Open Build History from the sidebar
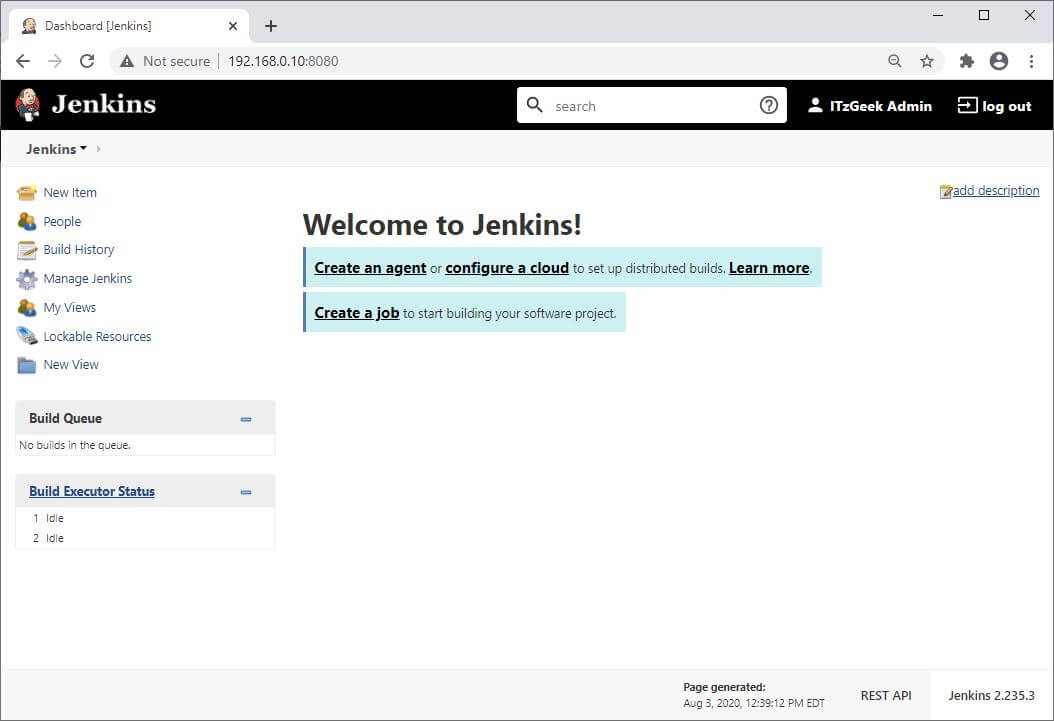The height and width of the screenshot is (721, 1054). [x=79, y=250]
